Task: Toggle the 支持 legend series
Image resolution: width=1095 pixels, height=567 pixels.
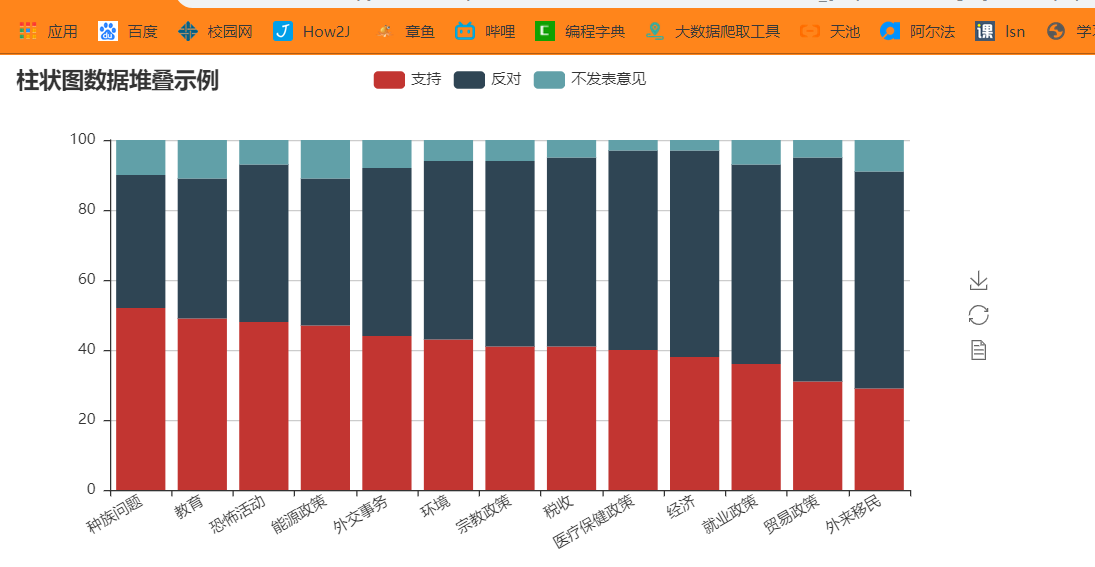Action: [408, 80]
